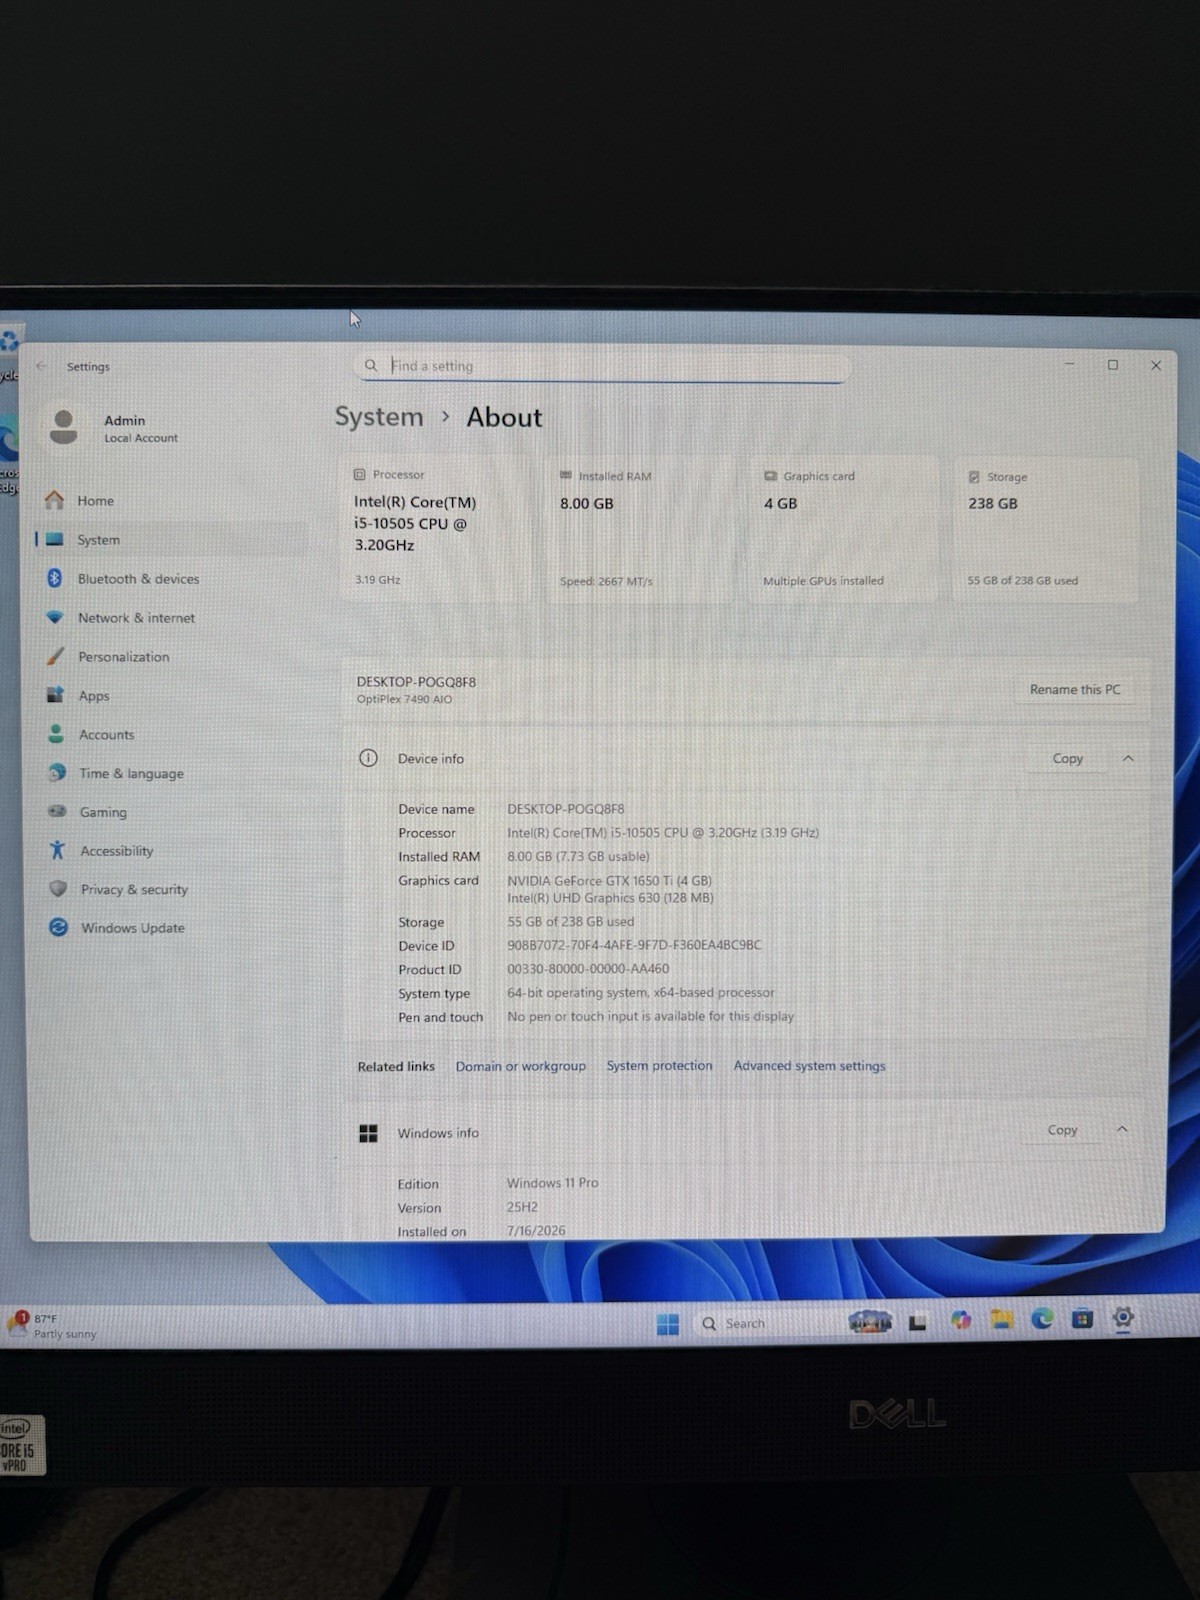Click the Find a setting search box

point(600,366)
